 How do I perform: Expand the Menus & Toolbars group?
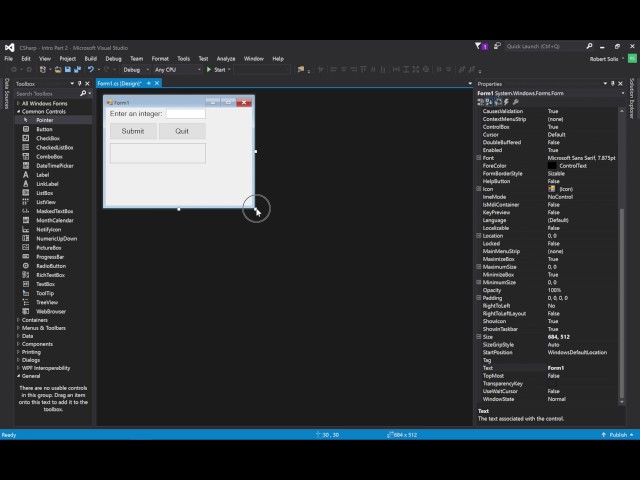pyautogui.click(x=18, y=328)
